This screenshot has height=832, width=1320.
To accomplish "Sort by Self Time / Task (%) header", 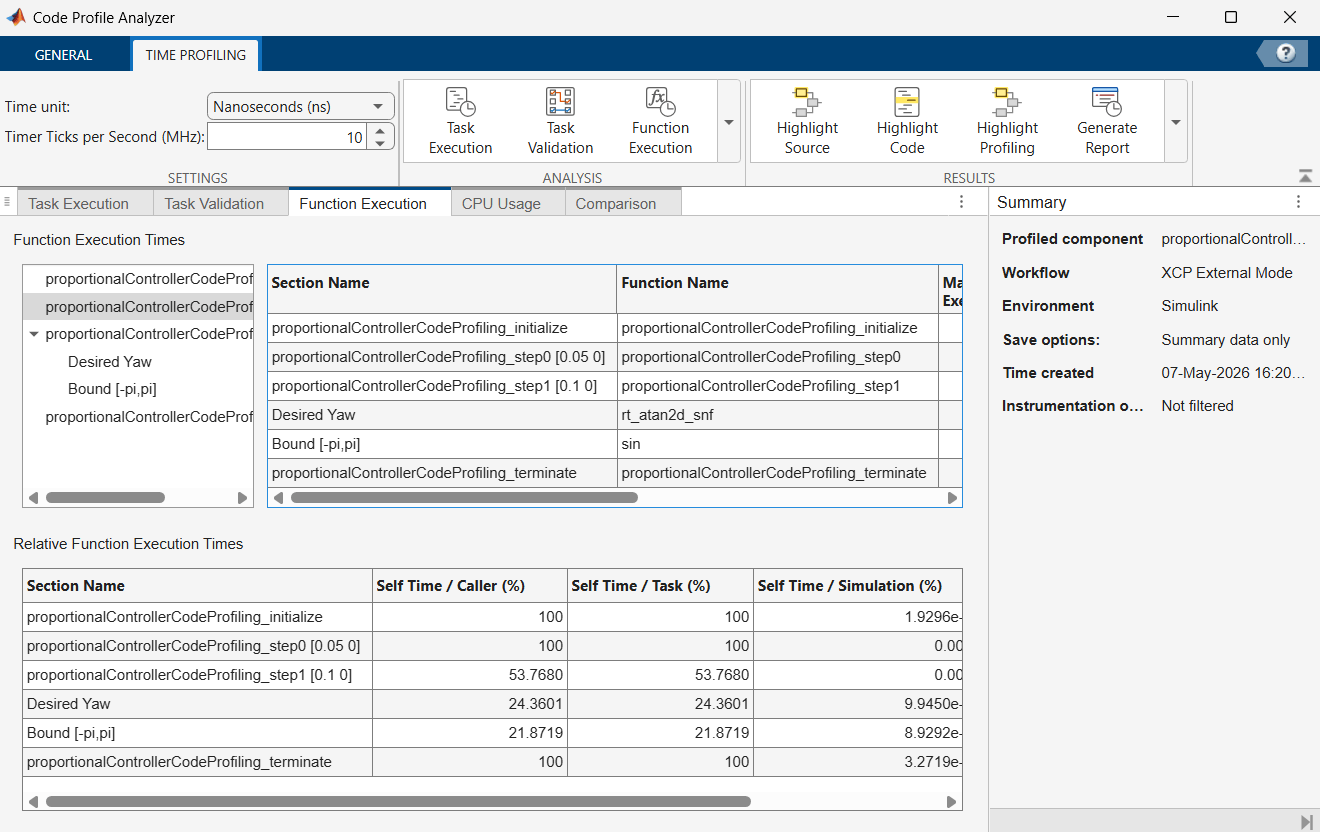I will coord(660,586).
